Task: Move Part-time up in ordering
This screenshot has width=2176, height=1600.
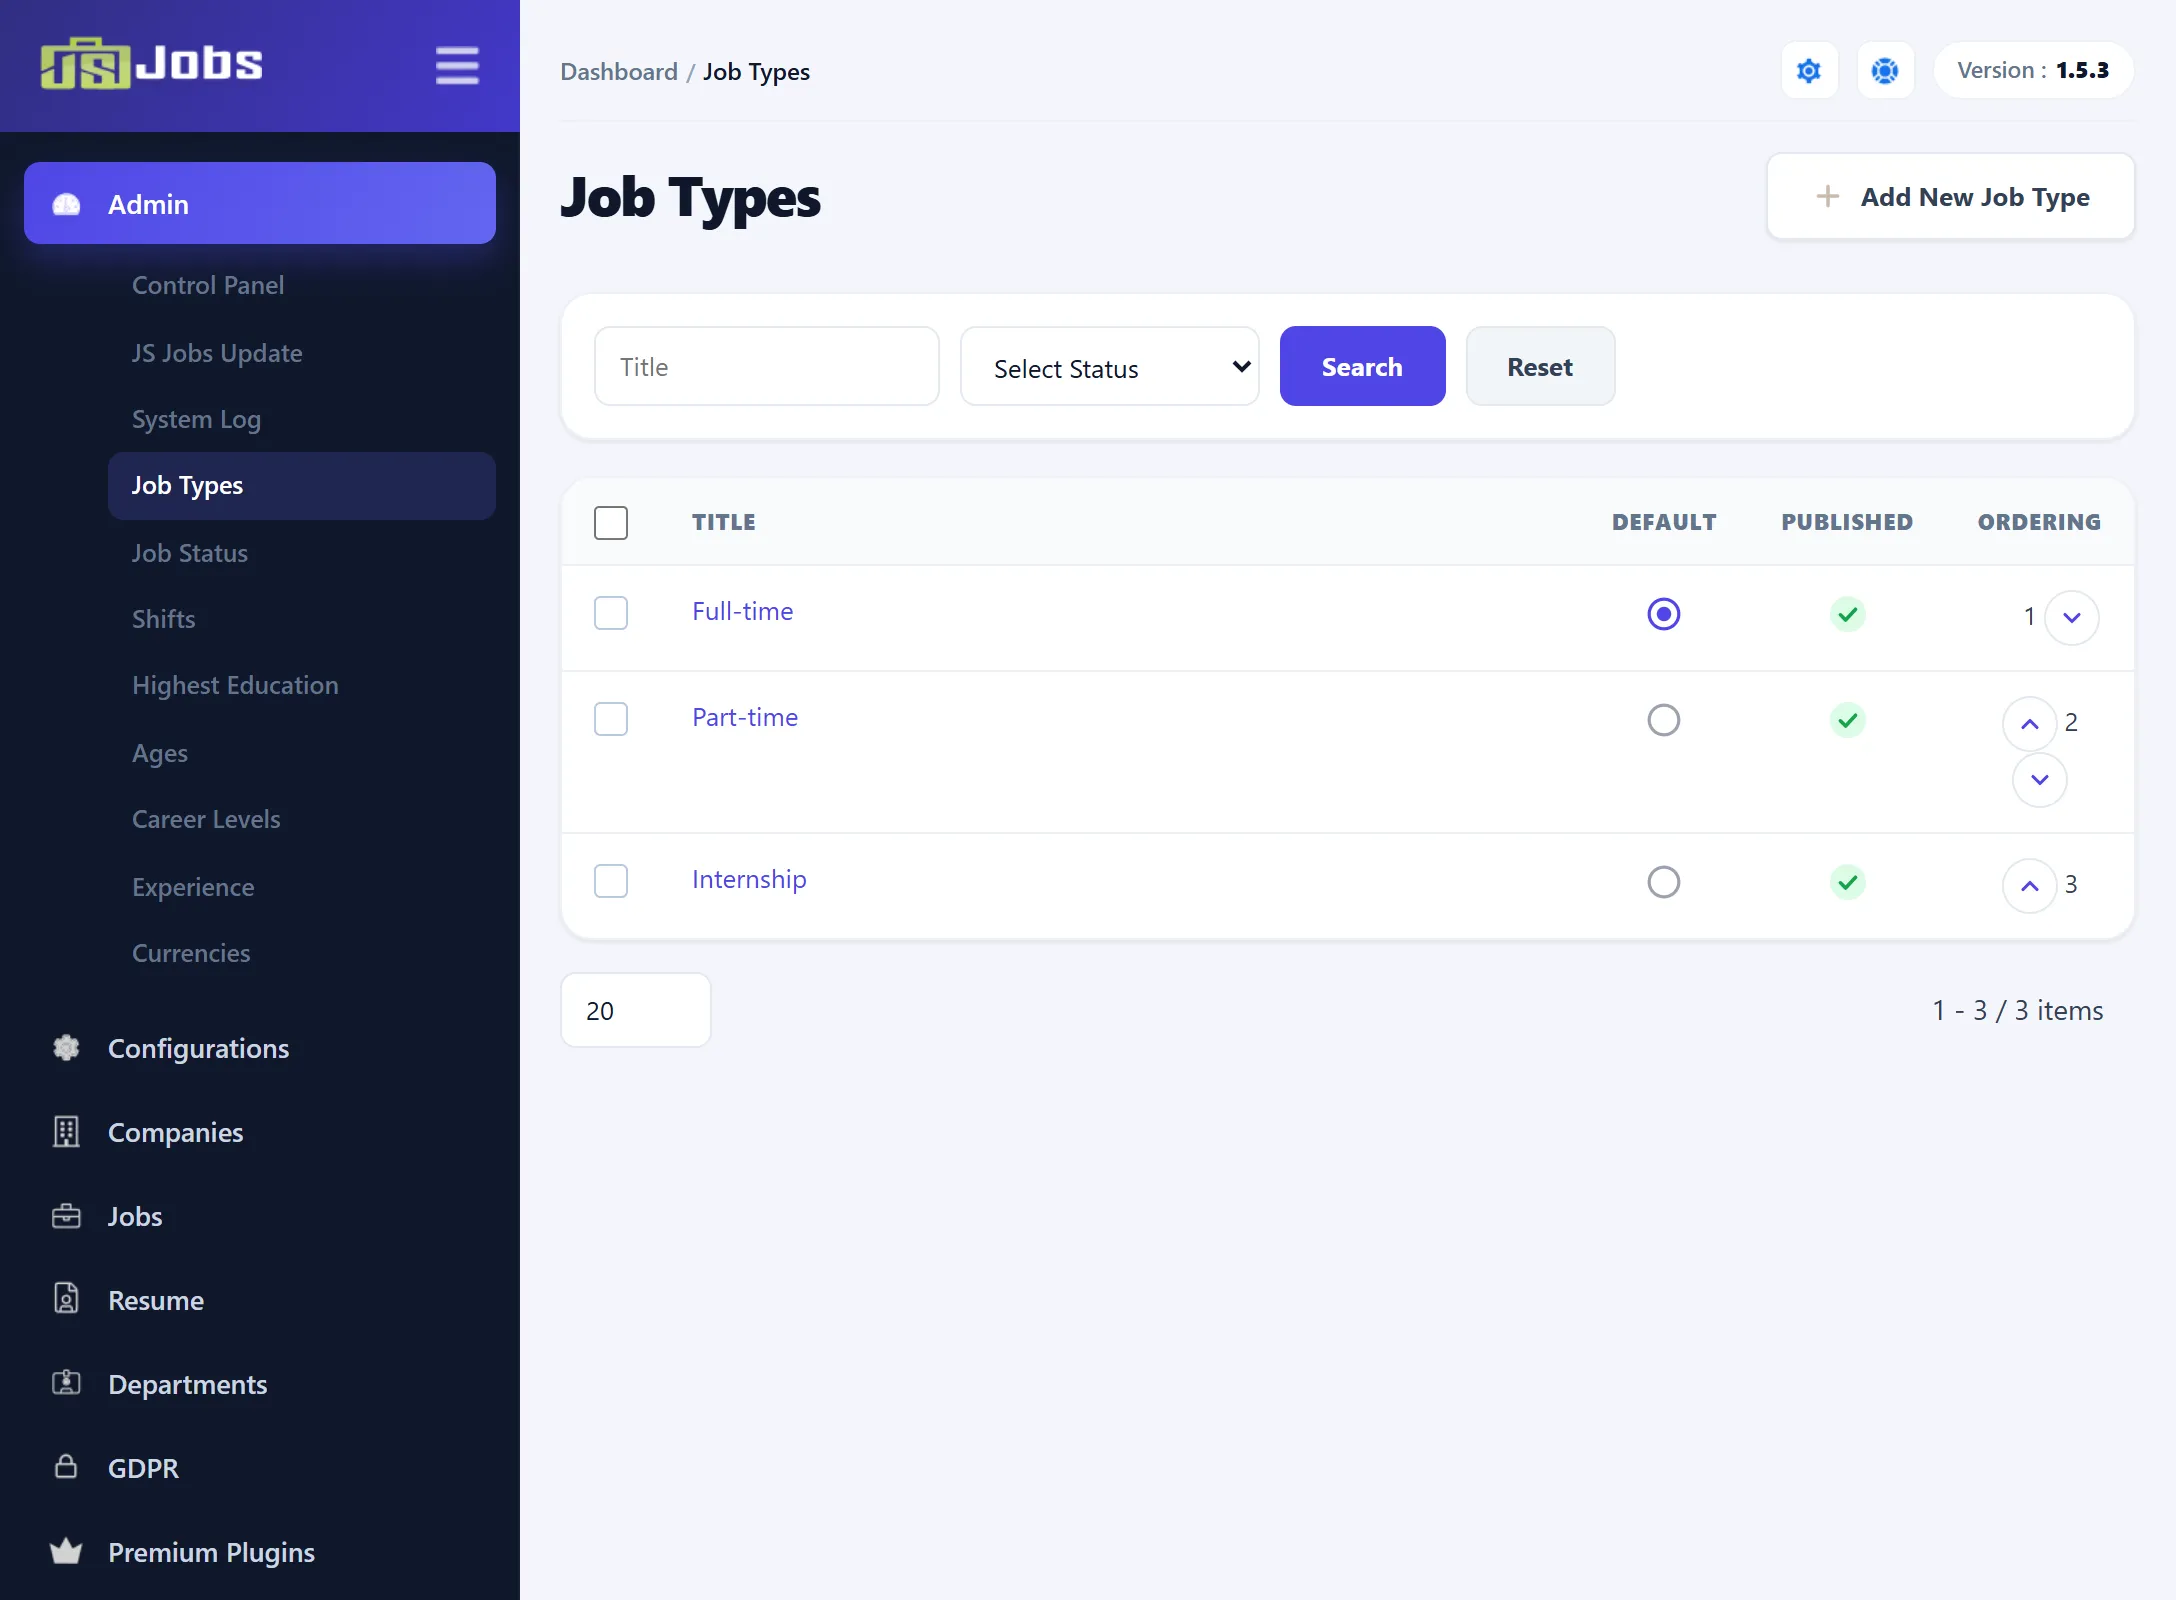Action: point(2030,724)
